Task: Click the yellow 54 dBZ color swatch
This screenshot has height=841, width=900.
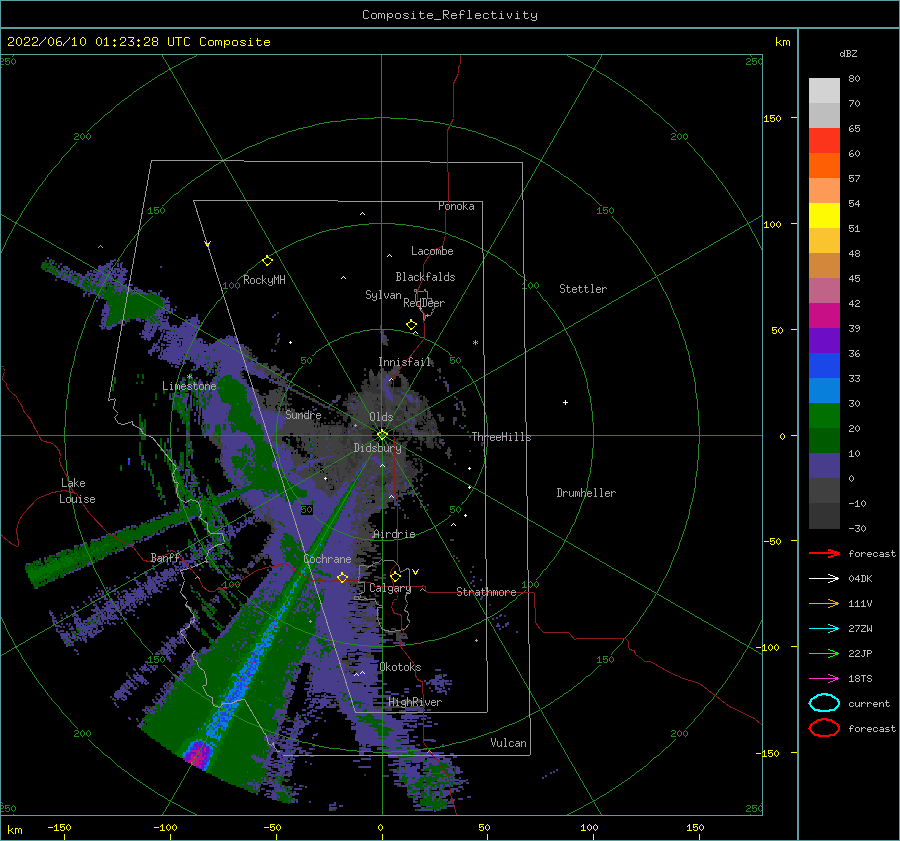Action: click(x=824, y=216)
